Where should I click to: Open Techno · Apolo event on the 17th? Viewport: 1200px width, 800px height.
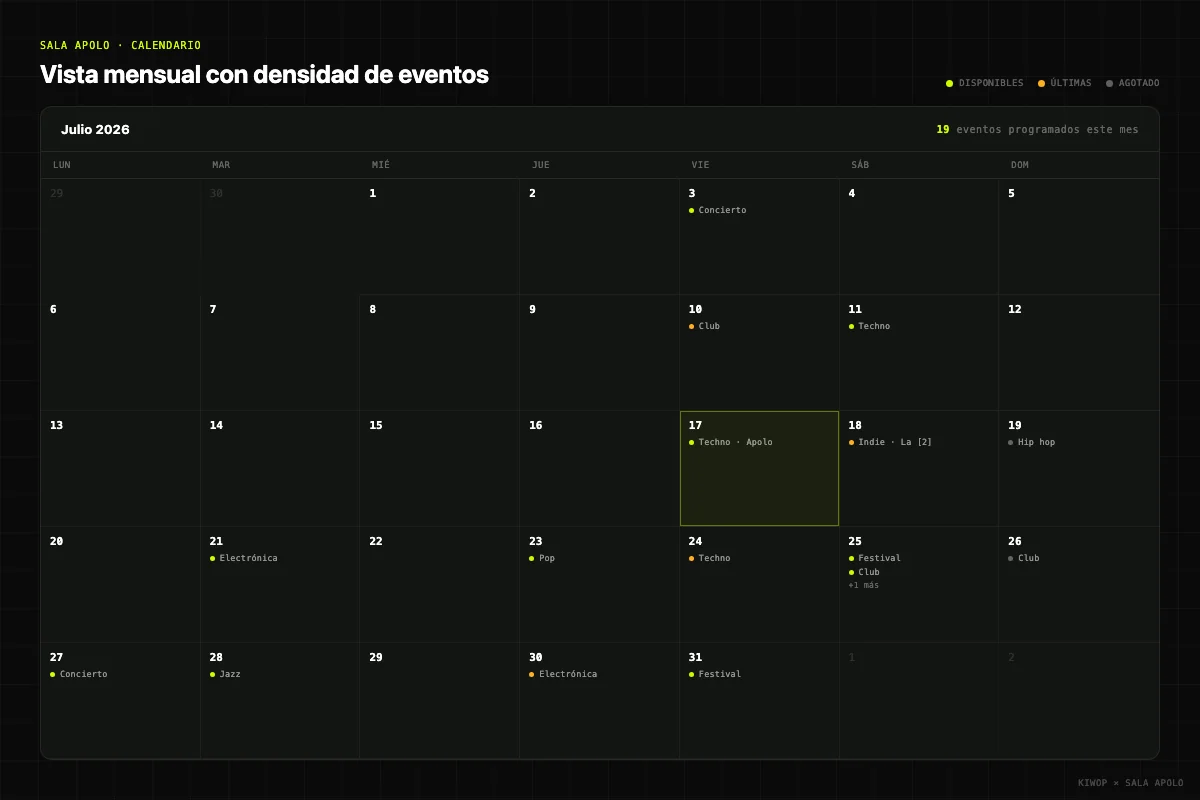click(x=731, y=442)
